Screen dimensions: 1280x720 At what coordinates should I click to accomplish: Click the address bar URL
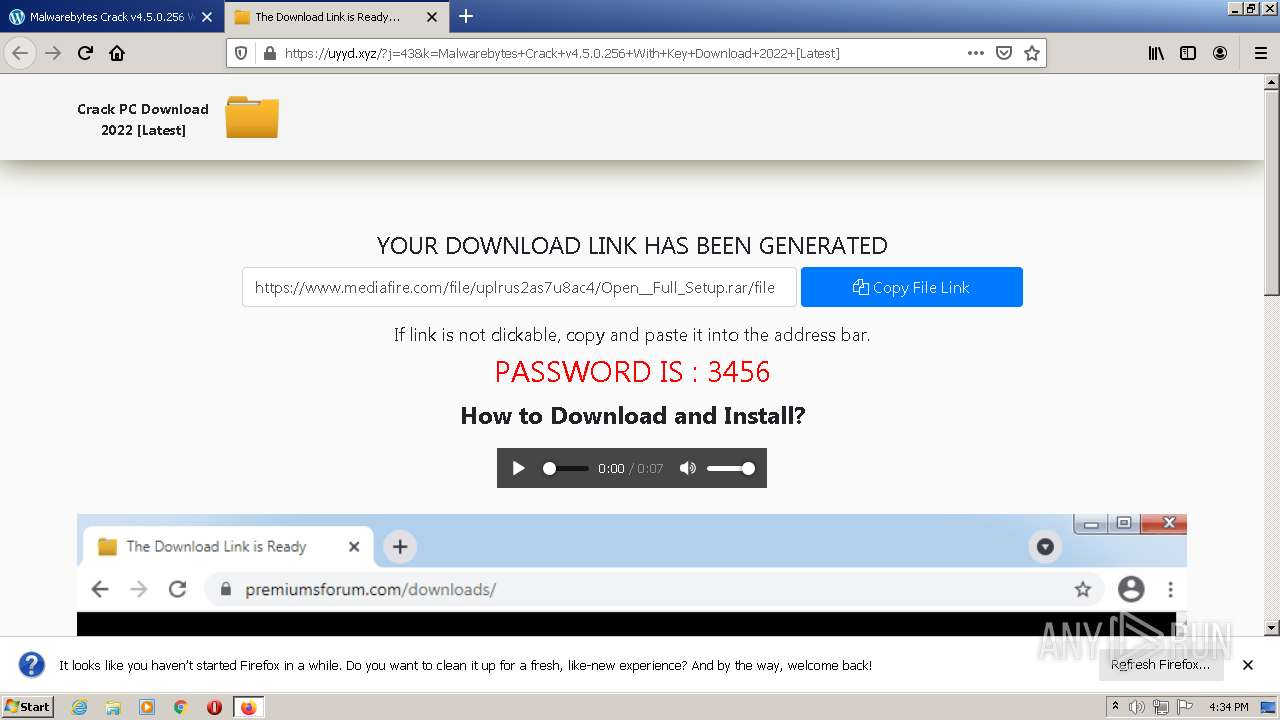click(561, 53)
